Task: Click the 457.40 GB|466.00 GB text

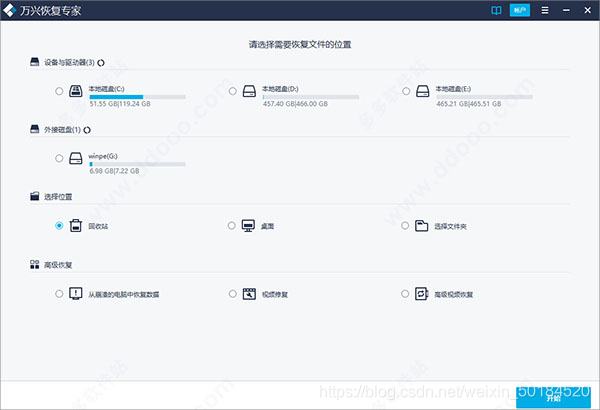Action: (x=295, y=104)
